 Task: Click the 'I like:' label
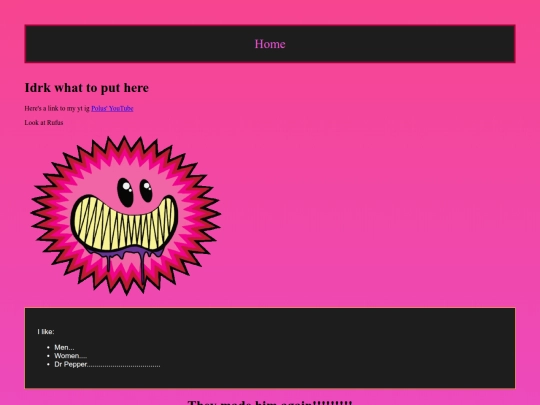point(46,332)
